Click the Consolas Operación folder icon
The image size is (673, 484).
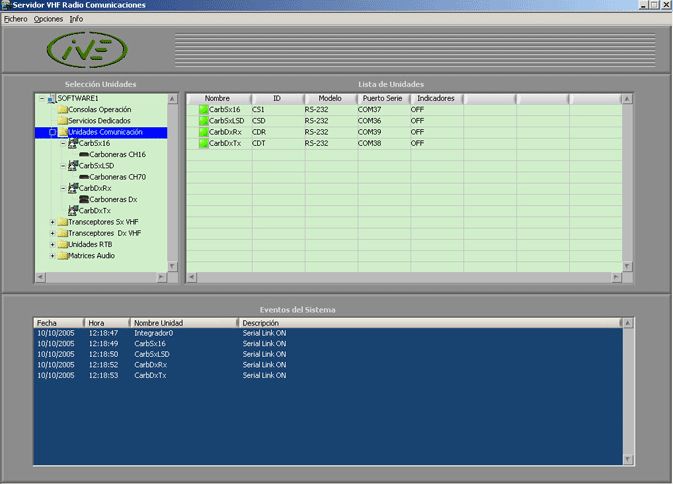pos(63,110)
